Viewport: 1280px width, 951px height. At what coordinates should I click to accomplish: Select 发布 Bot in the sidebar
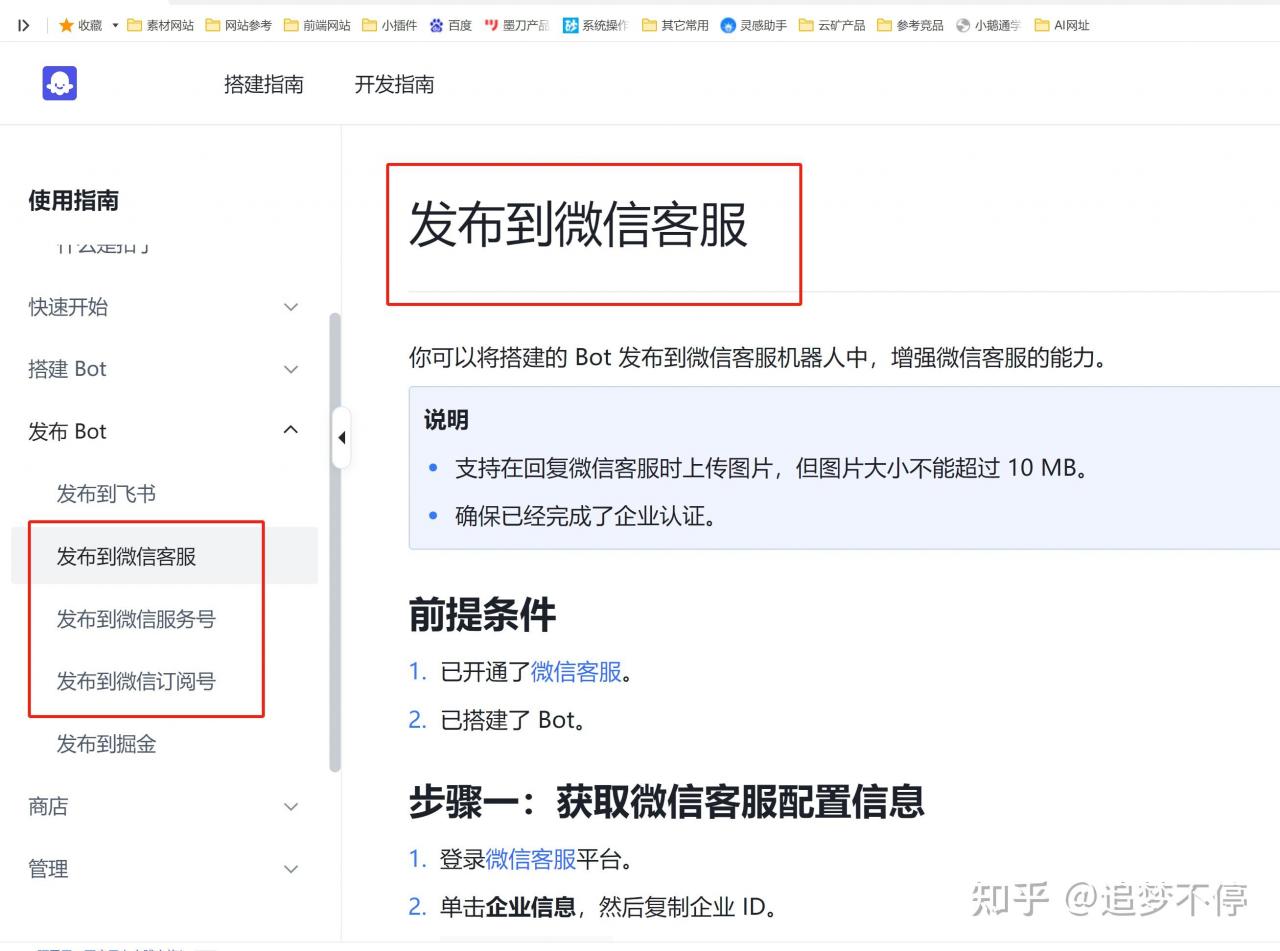(x=67, y=431)
